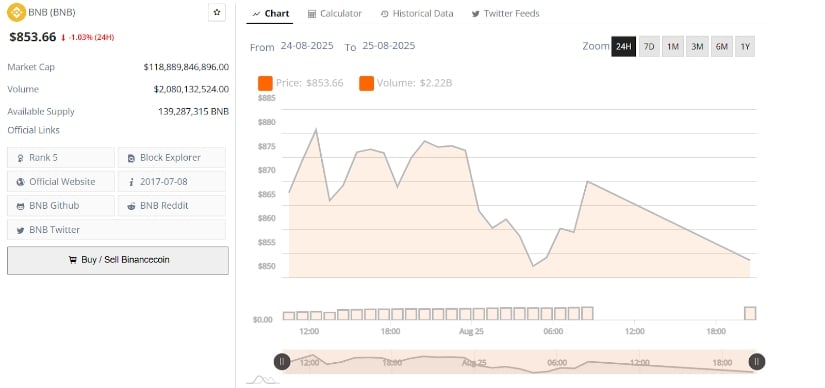Click the right range navigator handle

757,361
